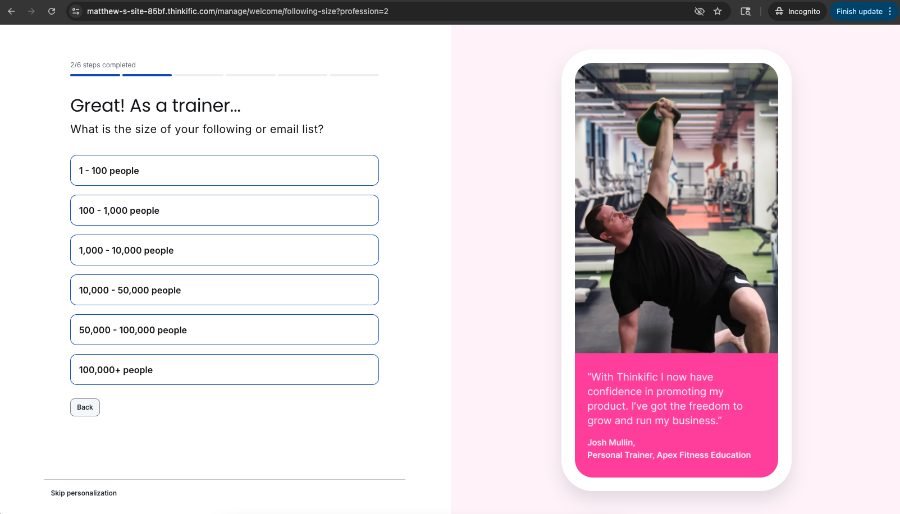The width and height of the screenshot is (900, 514).
Task: Go back with the browser back arrow
Action: pos(11,11)
